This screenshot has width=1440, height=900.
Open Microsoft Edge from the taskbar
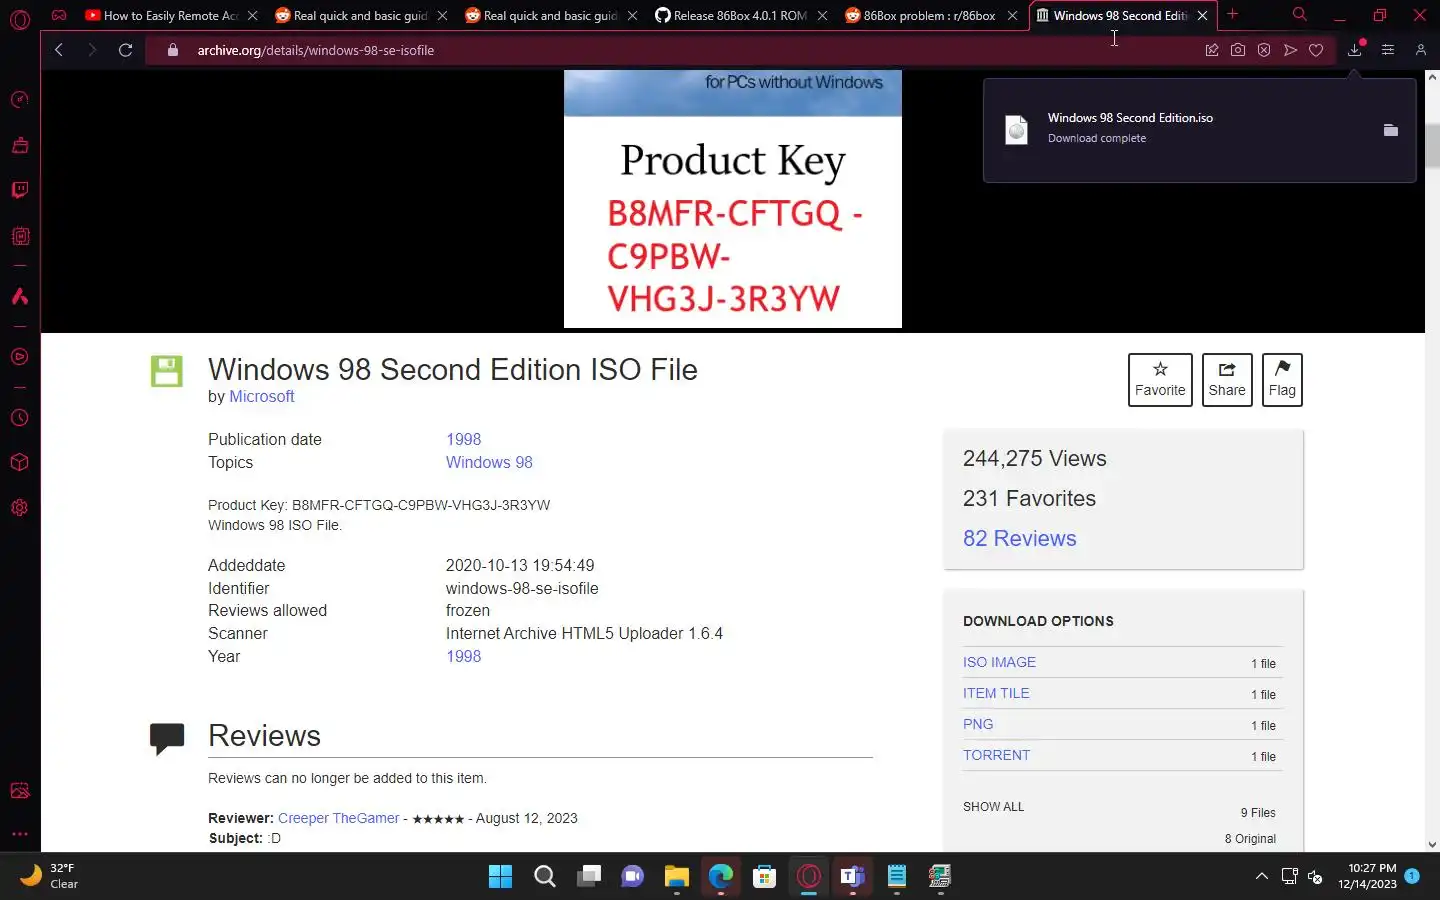720,877
